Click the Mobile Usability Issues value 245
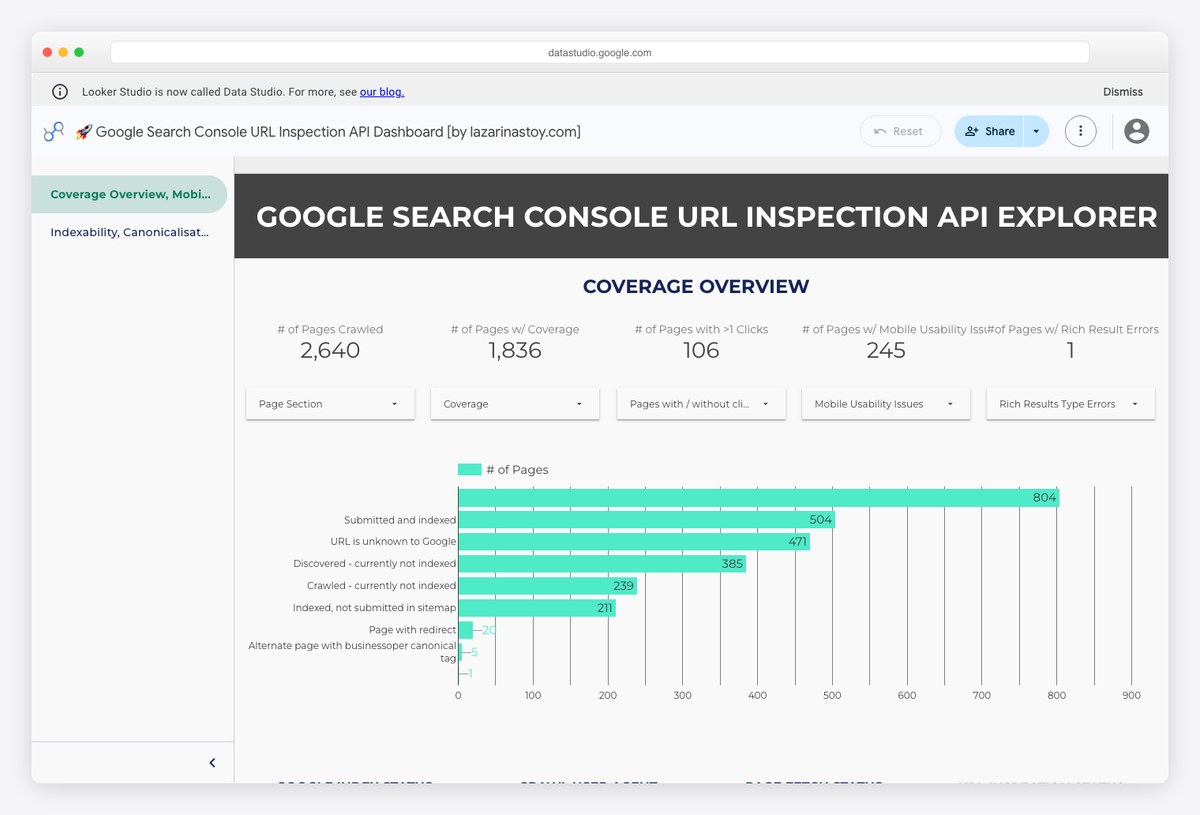Screen dimensions: 1200x815 [x=886, y=351]
